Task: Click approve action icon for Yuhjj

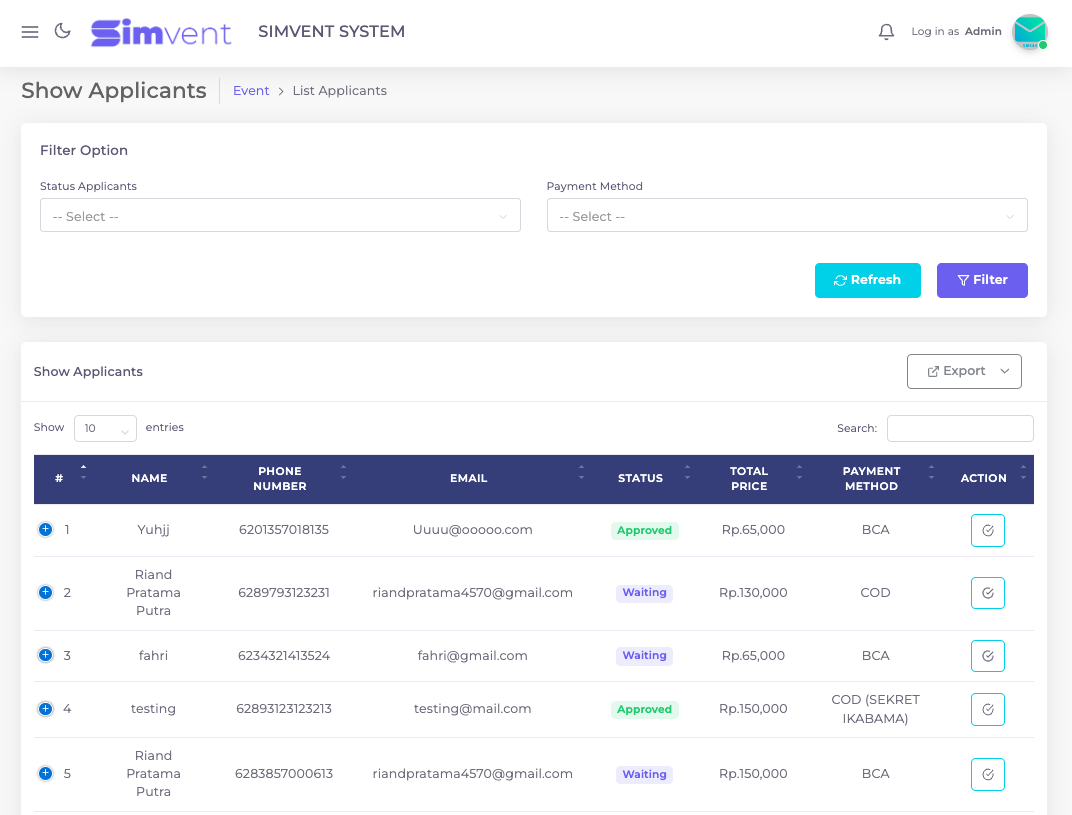Action: click(x=987, y=531)
